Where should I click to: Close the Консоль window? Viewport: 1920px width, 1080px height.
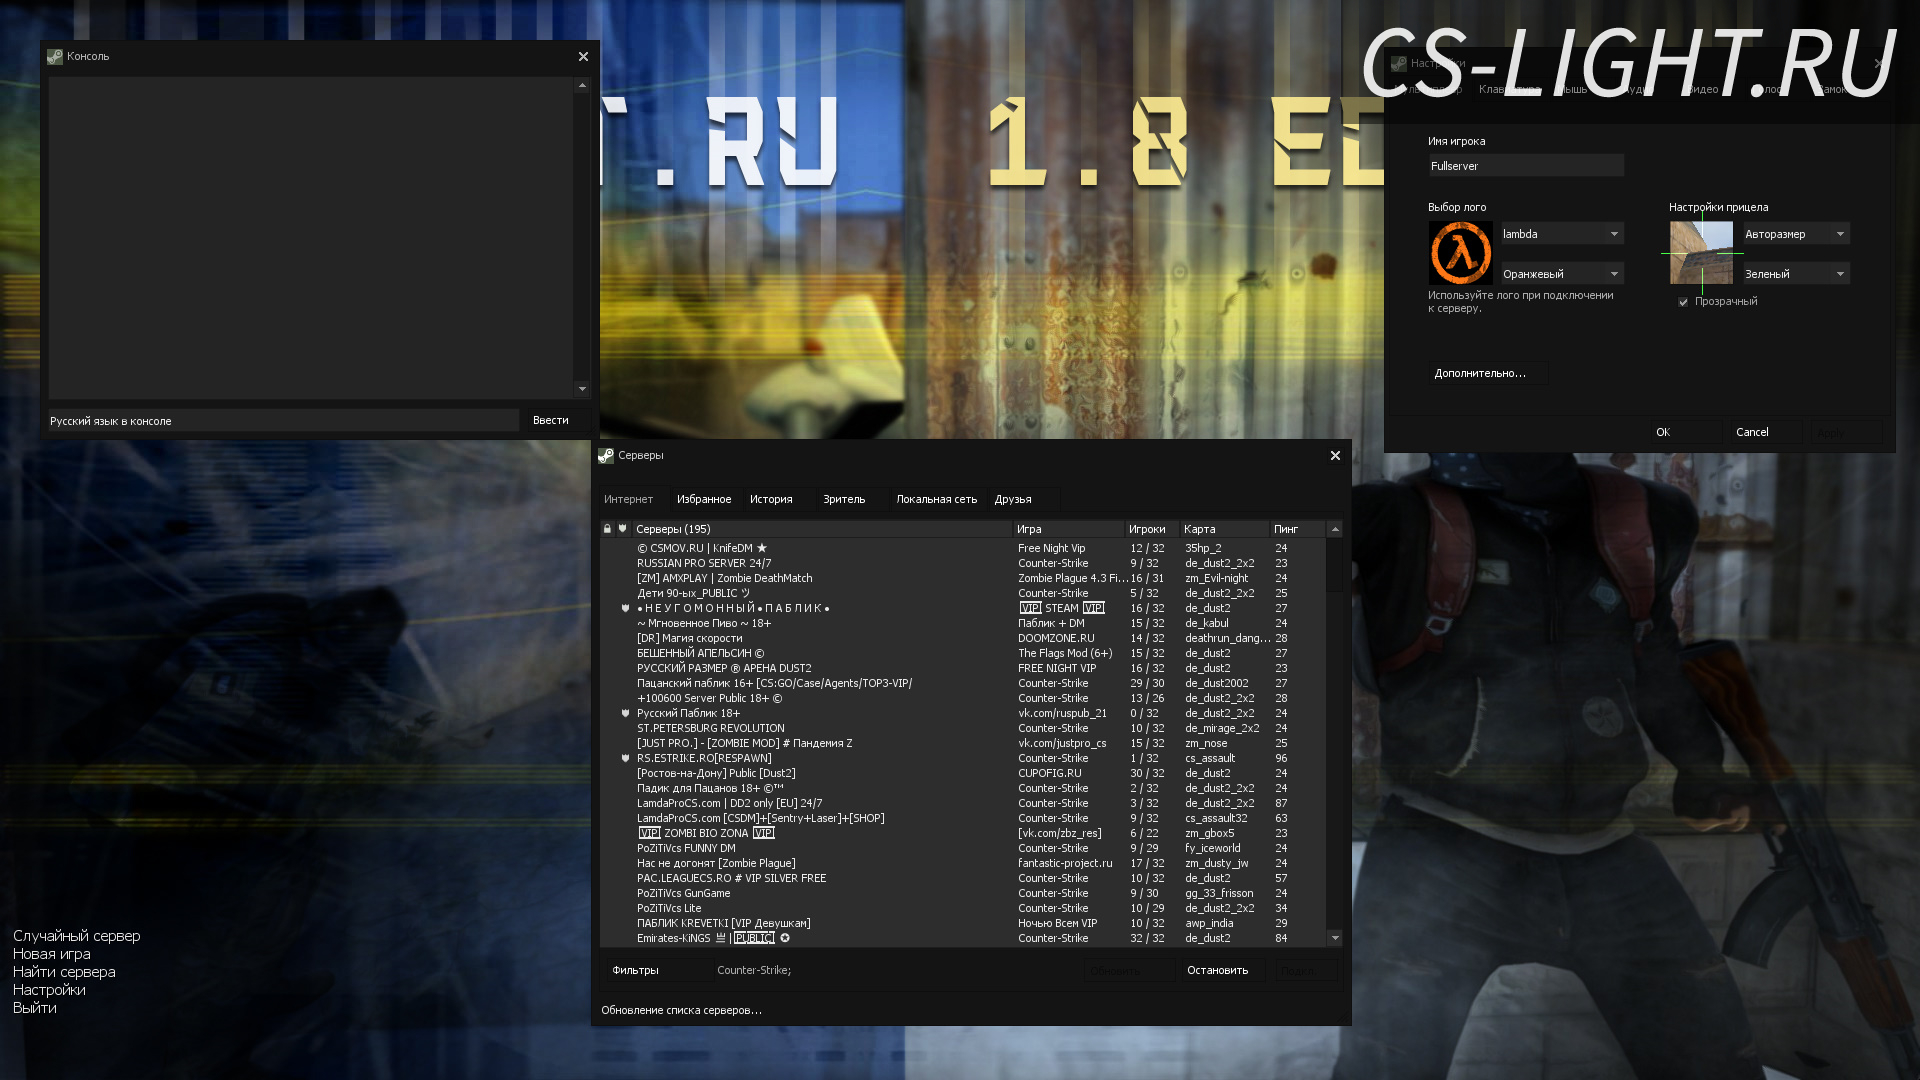583,57
